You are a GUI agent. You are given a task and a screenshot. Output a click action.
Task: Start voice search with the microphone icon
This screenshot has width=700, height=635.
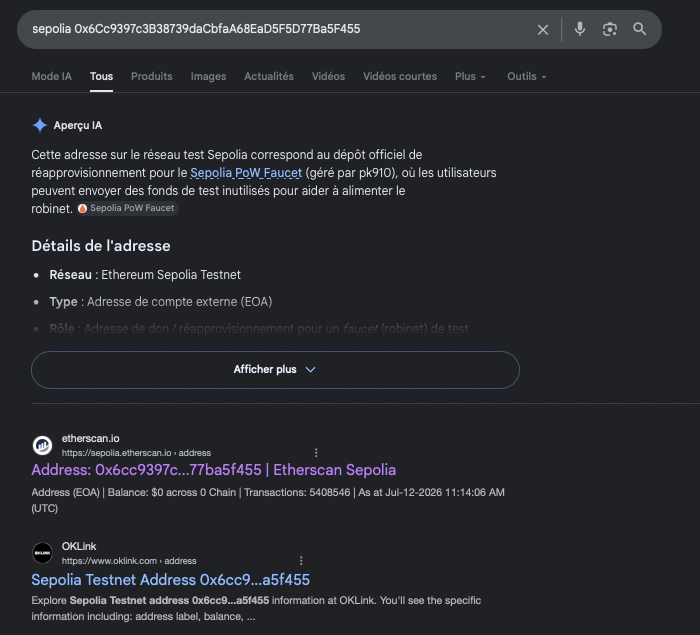[579, 29]
